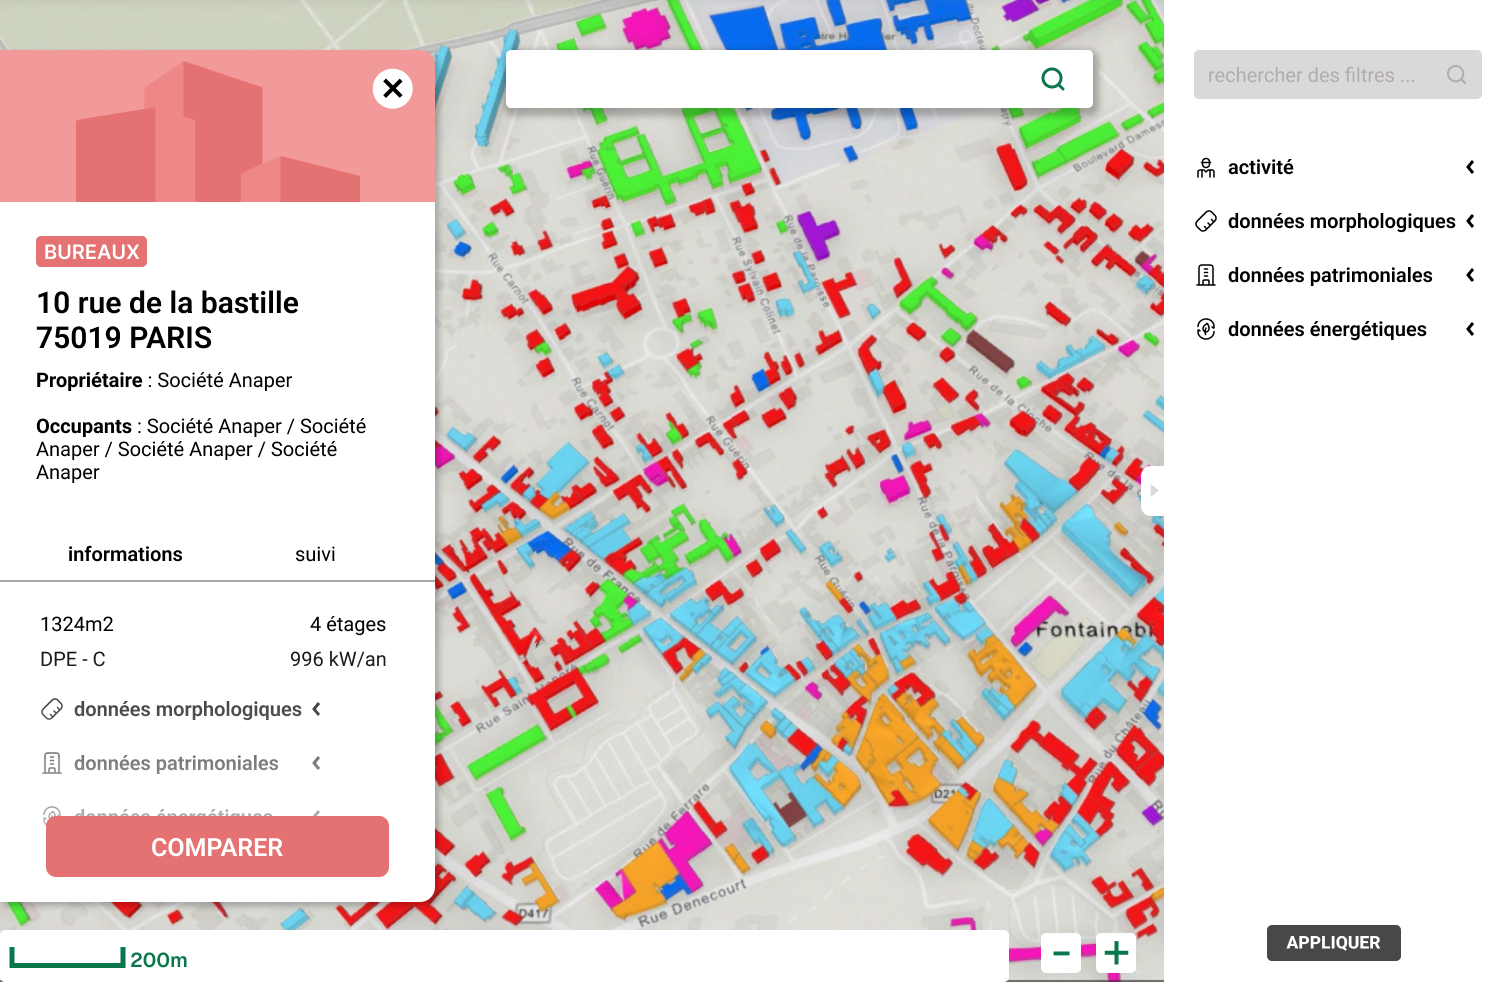
Task: Expand données morphologiques in building details panel
Action: pyautogui.click(x=316, y=710)
